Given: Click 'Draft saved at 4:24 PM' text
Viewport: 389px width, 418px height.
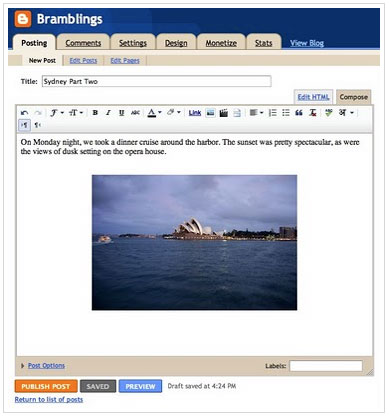Looking at the screenshot, I should point(202,386).
